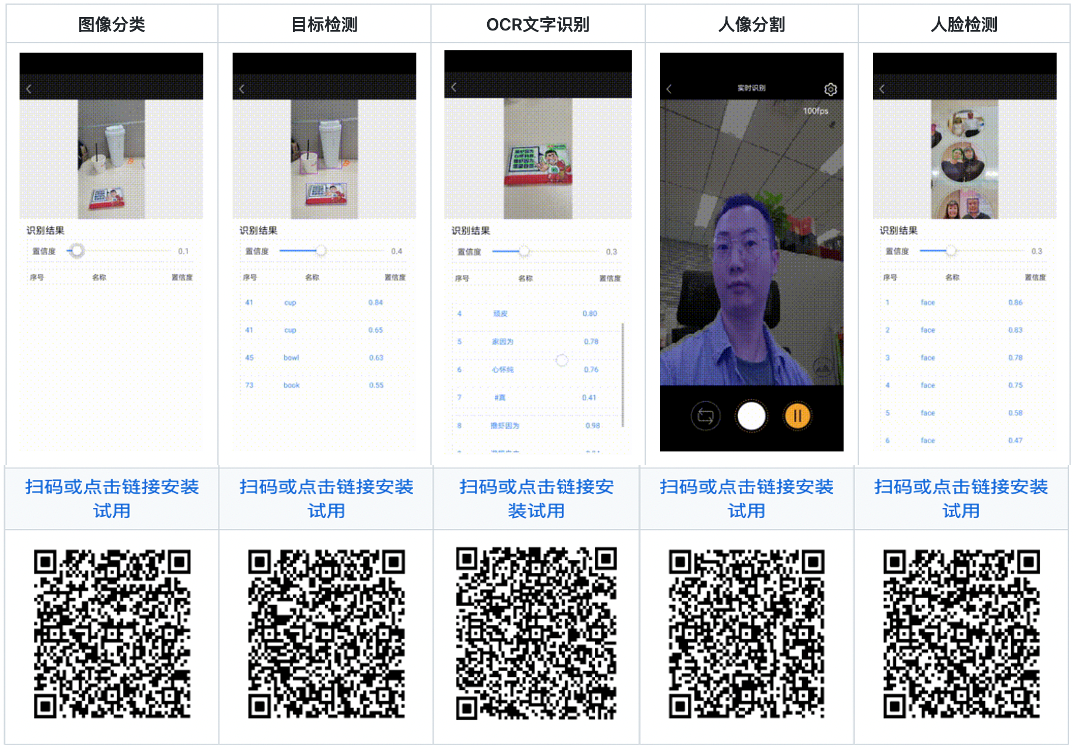Select the book row with 0.55
This screenshot has width=1076, height=752.
click(x=324, y=385)
